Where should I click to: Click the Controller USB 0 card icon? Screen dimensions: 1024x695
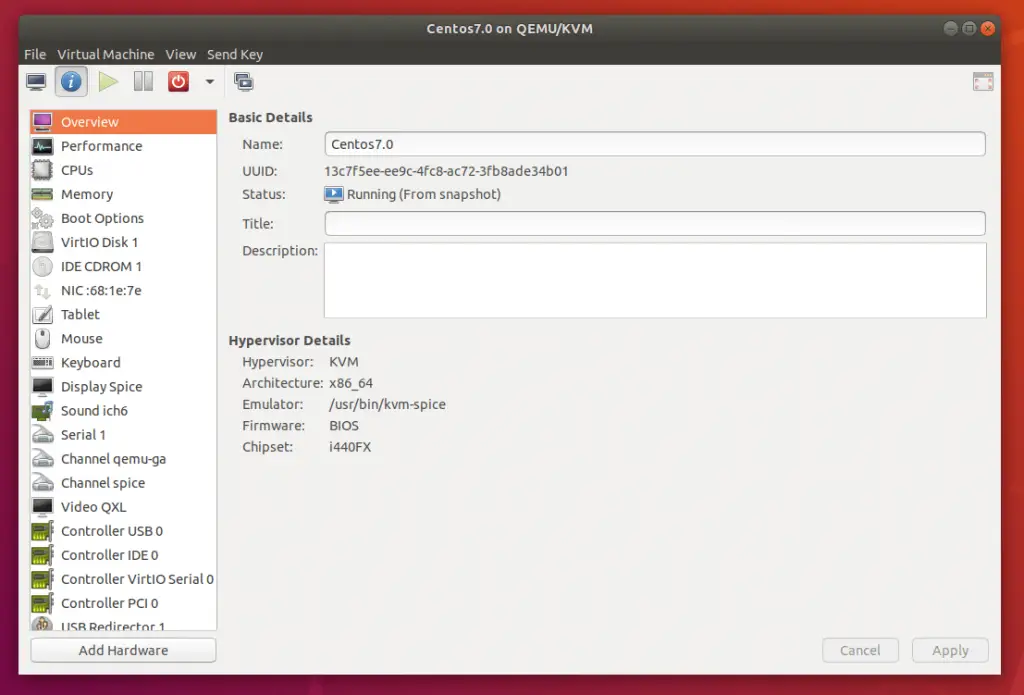tap(42, 531)
